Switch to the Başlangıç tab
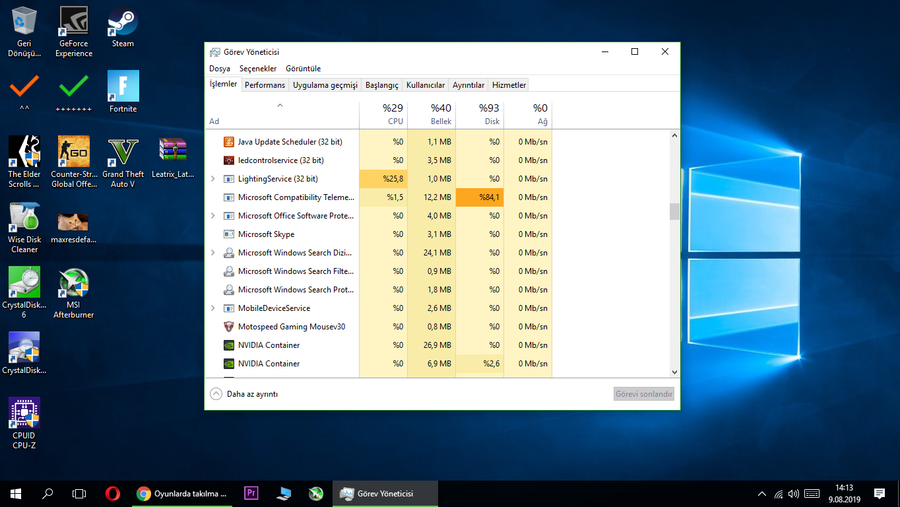The height and width of the screenshot is (507, 900). 382,85
